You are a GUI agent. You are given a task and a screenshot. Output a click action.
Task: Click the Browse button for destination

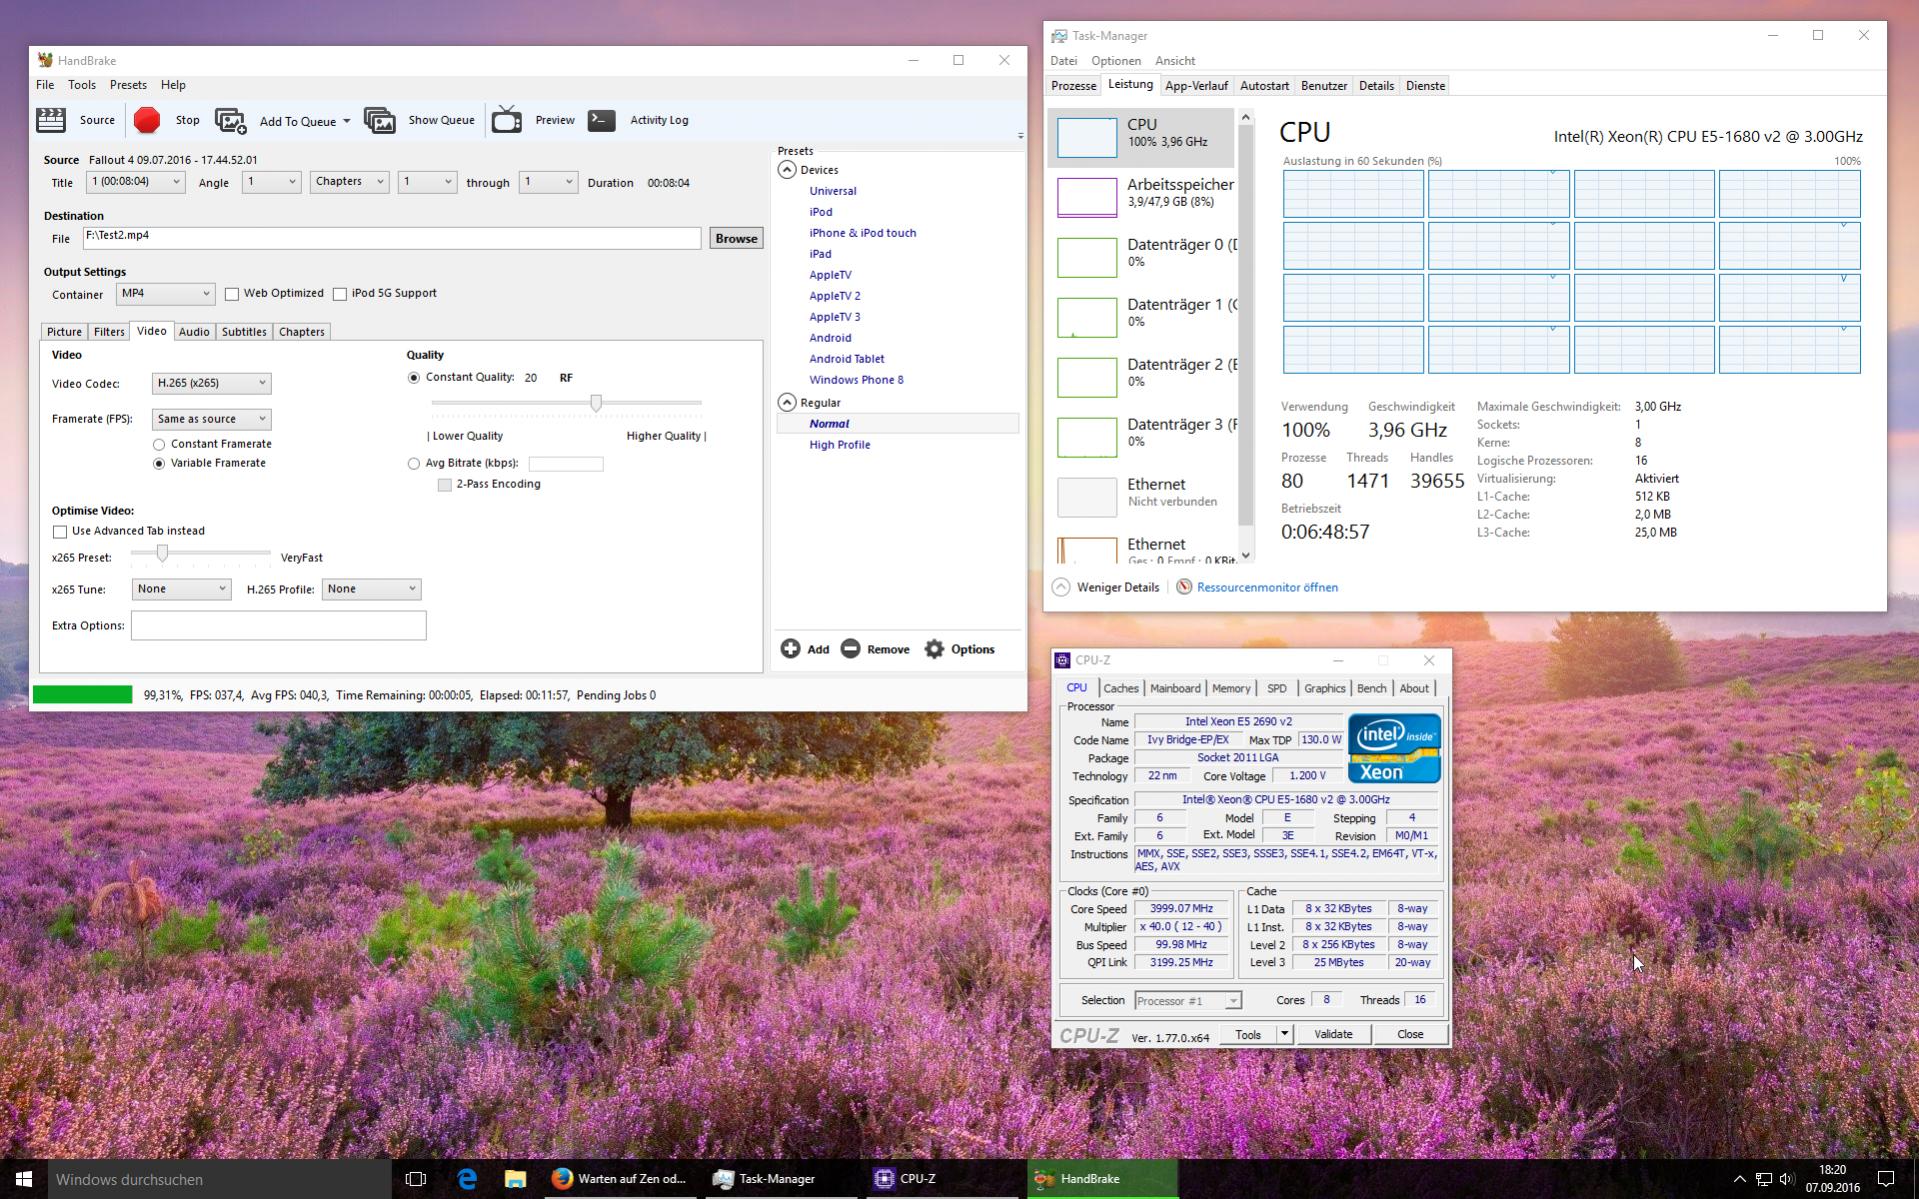(x=736, y=238)
